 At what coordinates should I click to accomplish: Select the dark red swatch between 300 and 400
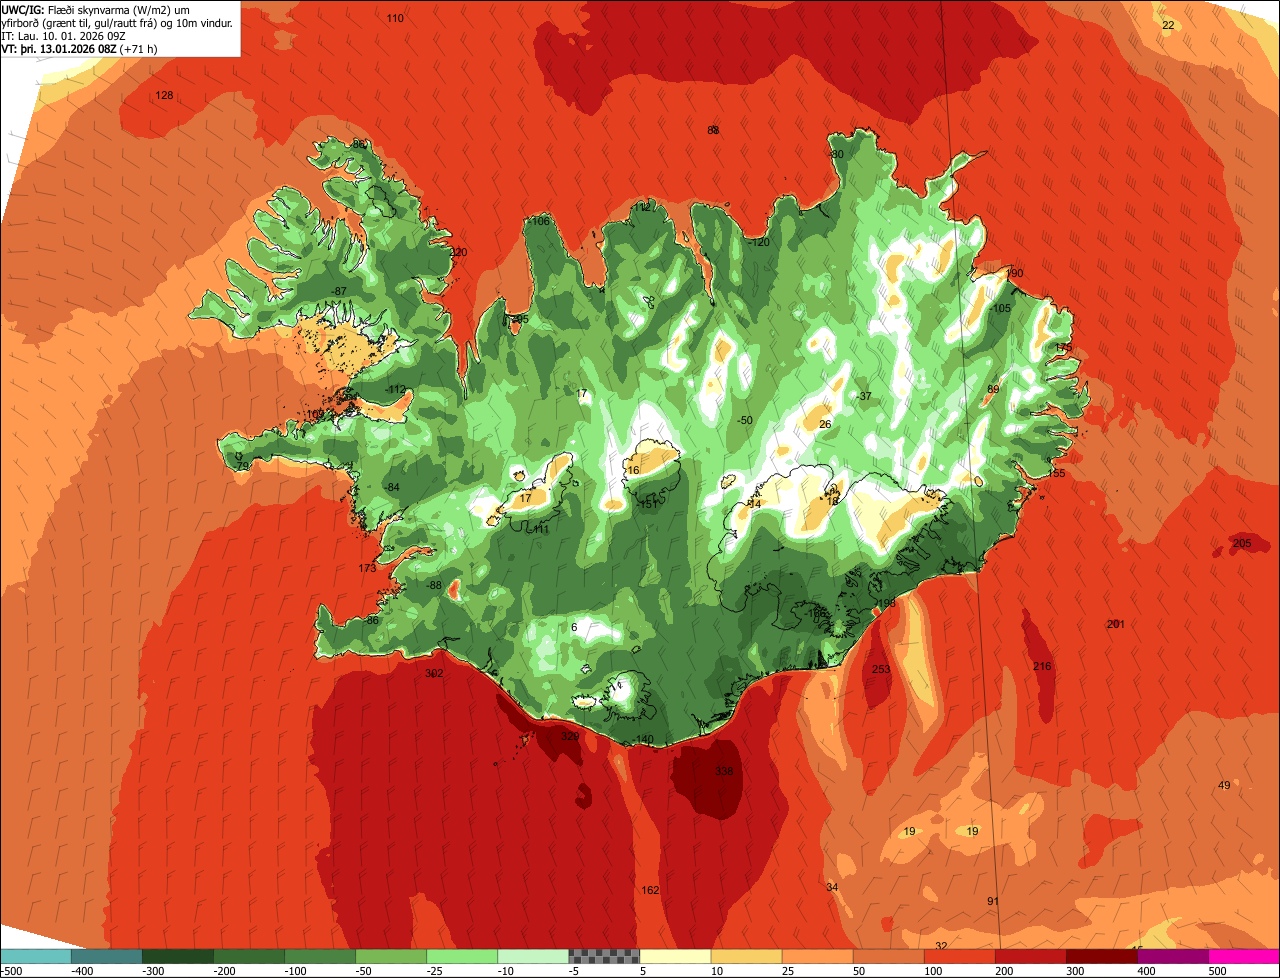click(x=1101, y=956)
